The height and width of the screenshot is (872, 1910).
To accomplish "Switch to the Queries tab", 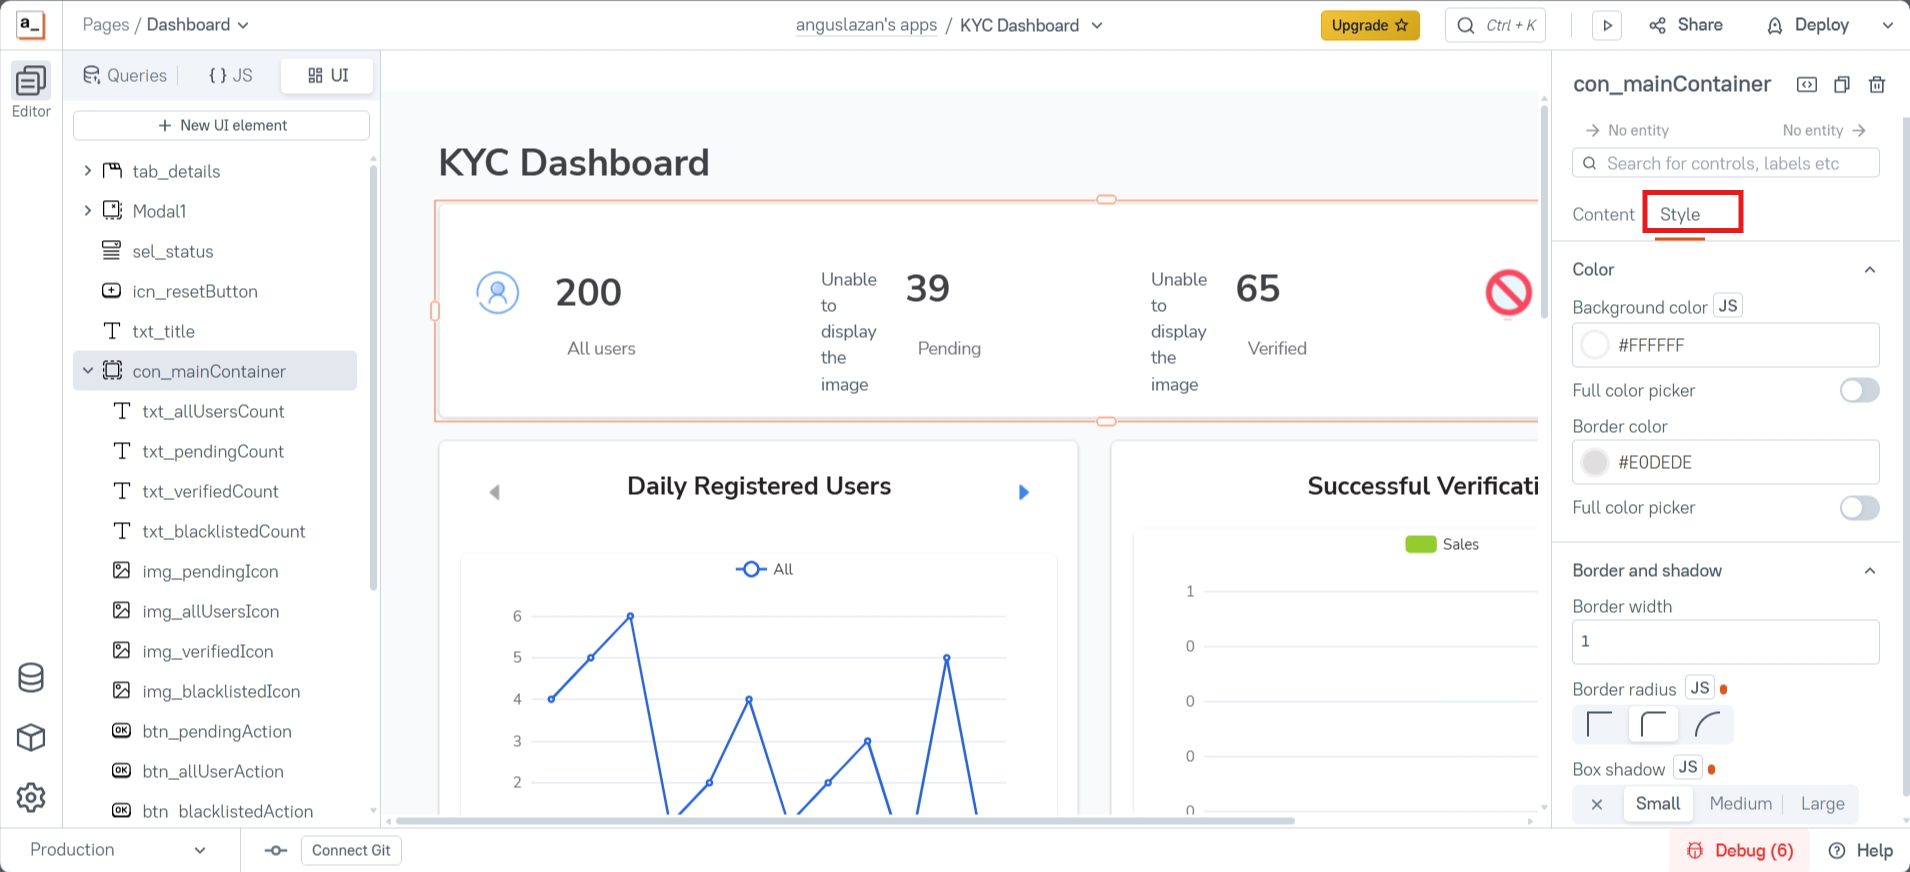I will [x=125, y=75].
